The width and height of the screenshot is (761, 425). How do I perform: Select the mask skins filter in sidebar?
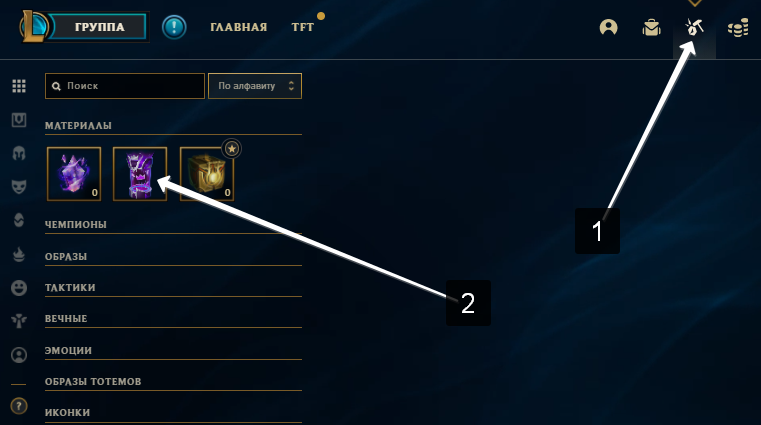[19, 187]
